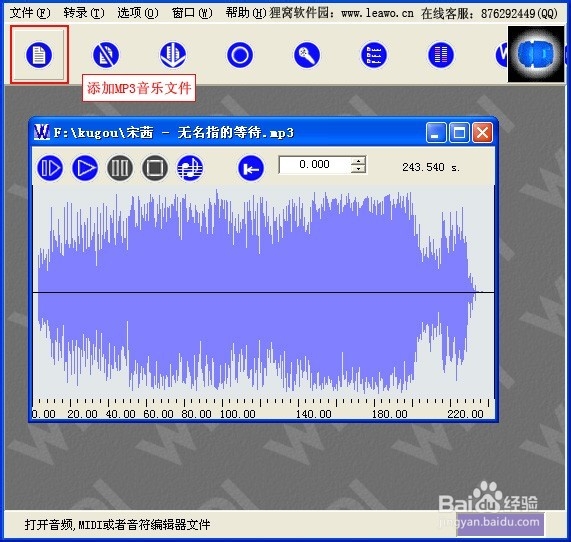Screen dimensions: 571x542
Task: Increase time position with up stepper arrow
Action: [359, 161]
